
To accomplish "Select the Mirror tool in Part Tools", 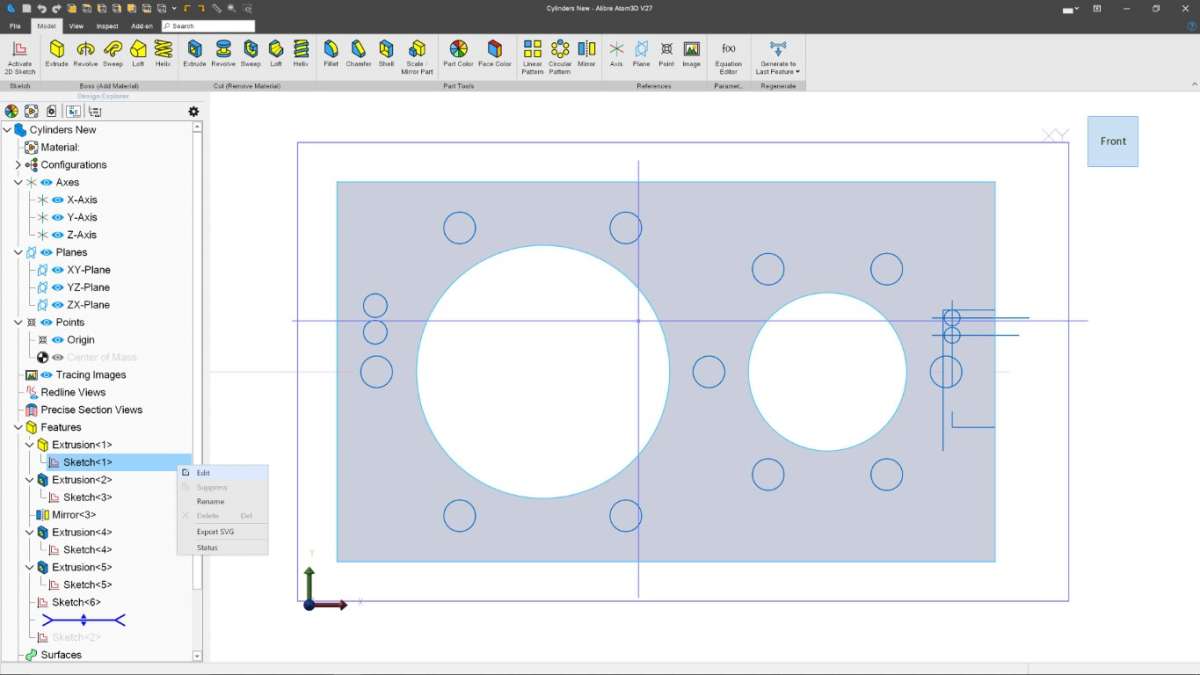I will point(586,54).
